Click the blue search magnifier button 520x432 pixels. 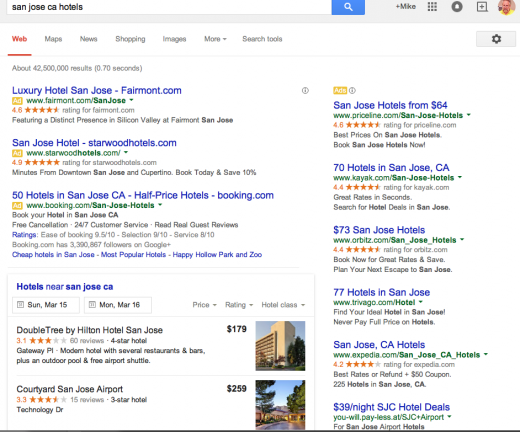348,7
